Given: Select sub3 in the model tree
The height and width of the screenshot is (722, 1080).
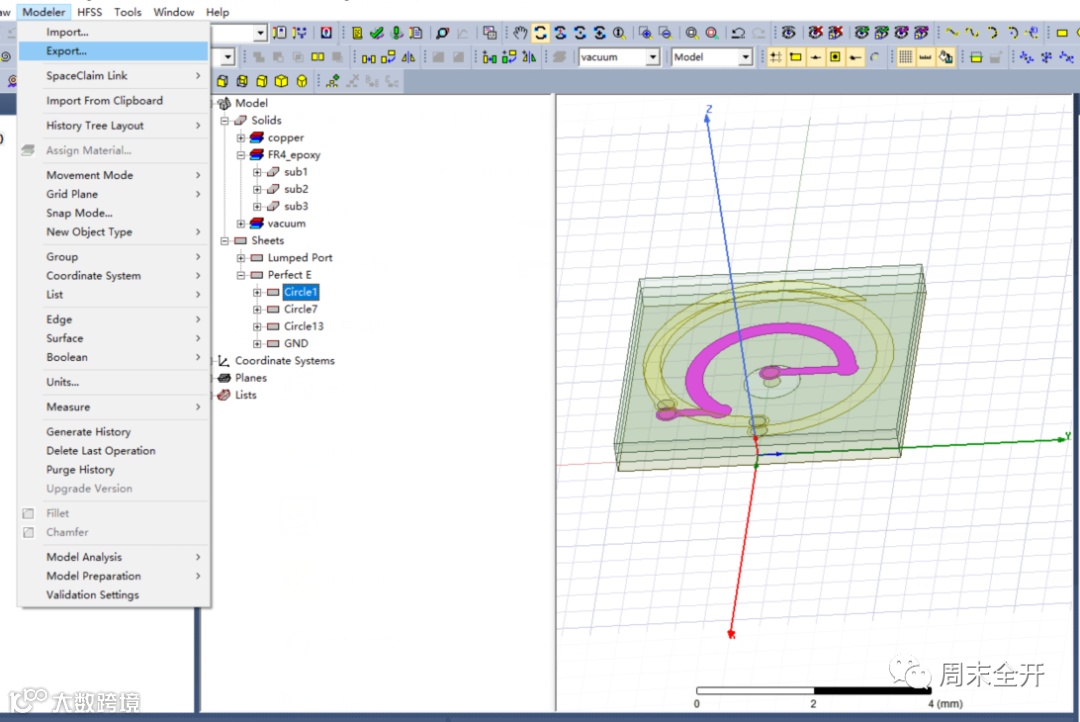Looking at the screenshot, I should [296, 206].
